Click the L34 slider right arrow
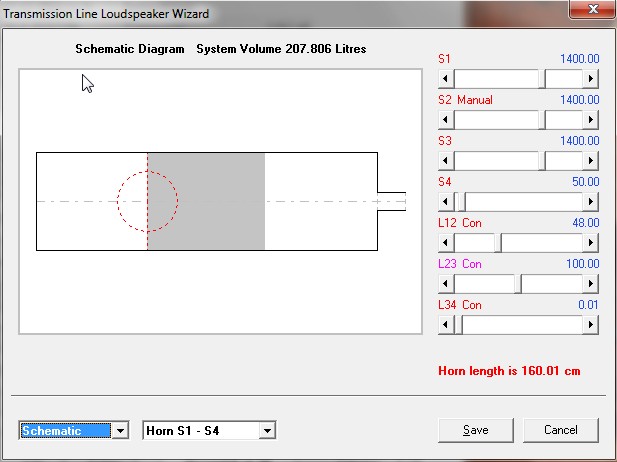Image resolution: width=617 pixels, height=462 pixels. tap(591, 325)
